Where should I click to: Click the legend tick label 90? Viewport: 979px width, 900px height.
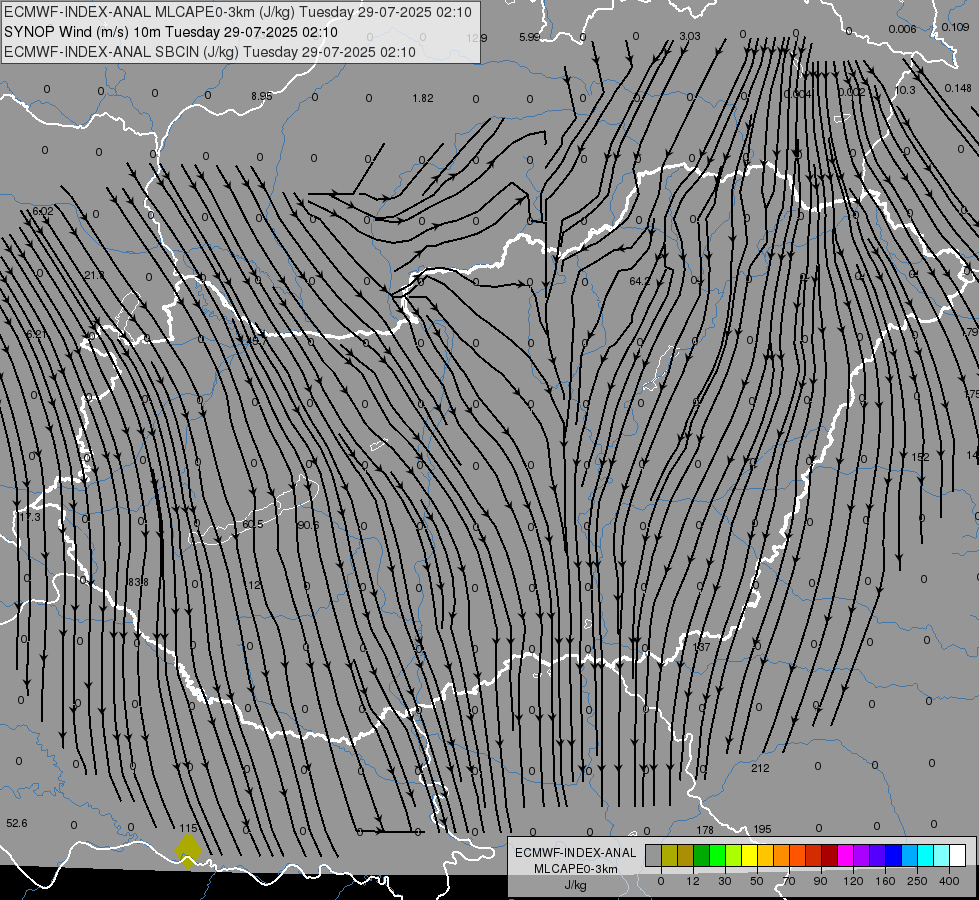coord(820,881)
